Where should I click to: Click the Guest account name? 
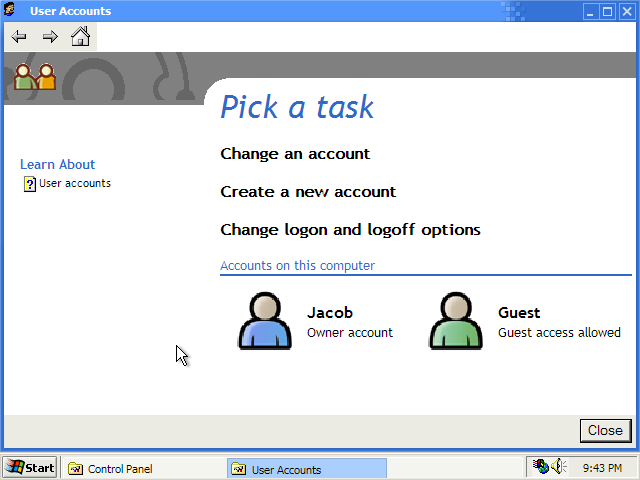pos(519,313)
